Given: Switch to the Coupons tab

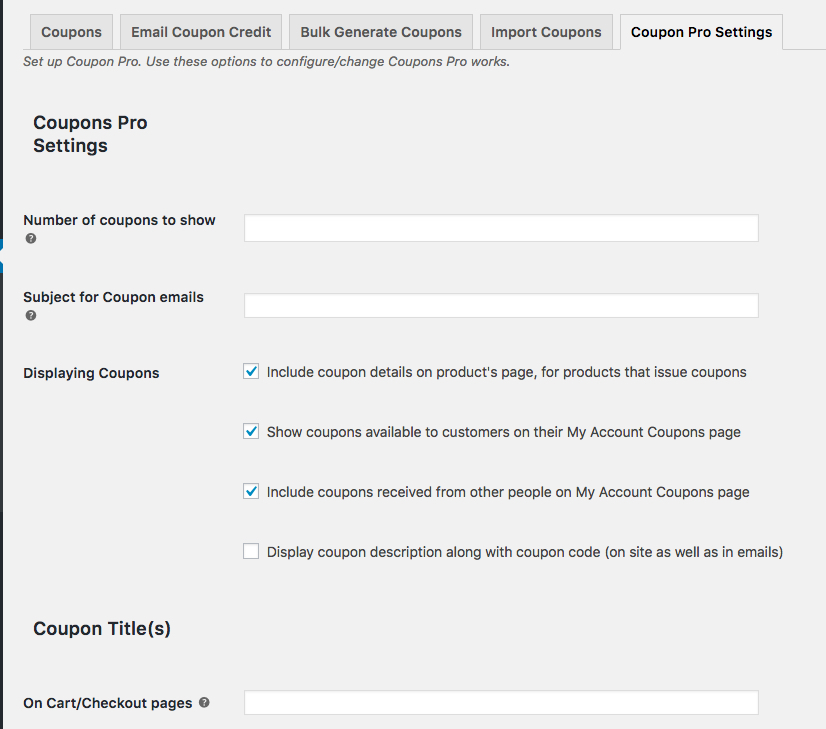Looking at the screenshot, I should pos(71,32).
